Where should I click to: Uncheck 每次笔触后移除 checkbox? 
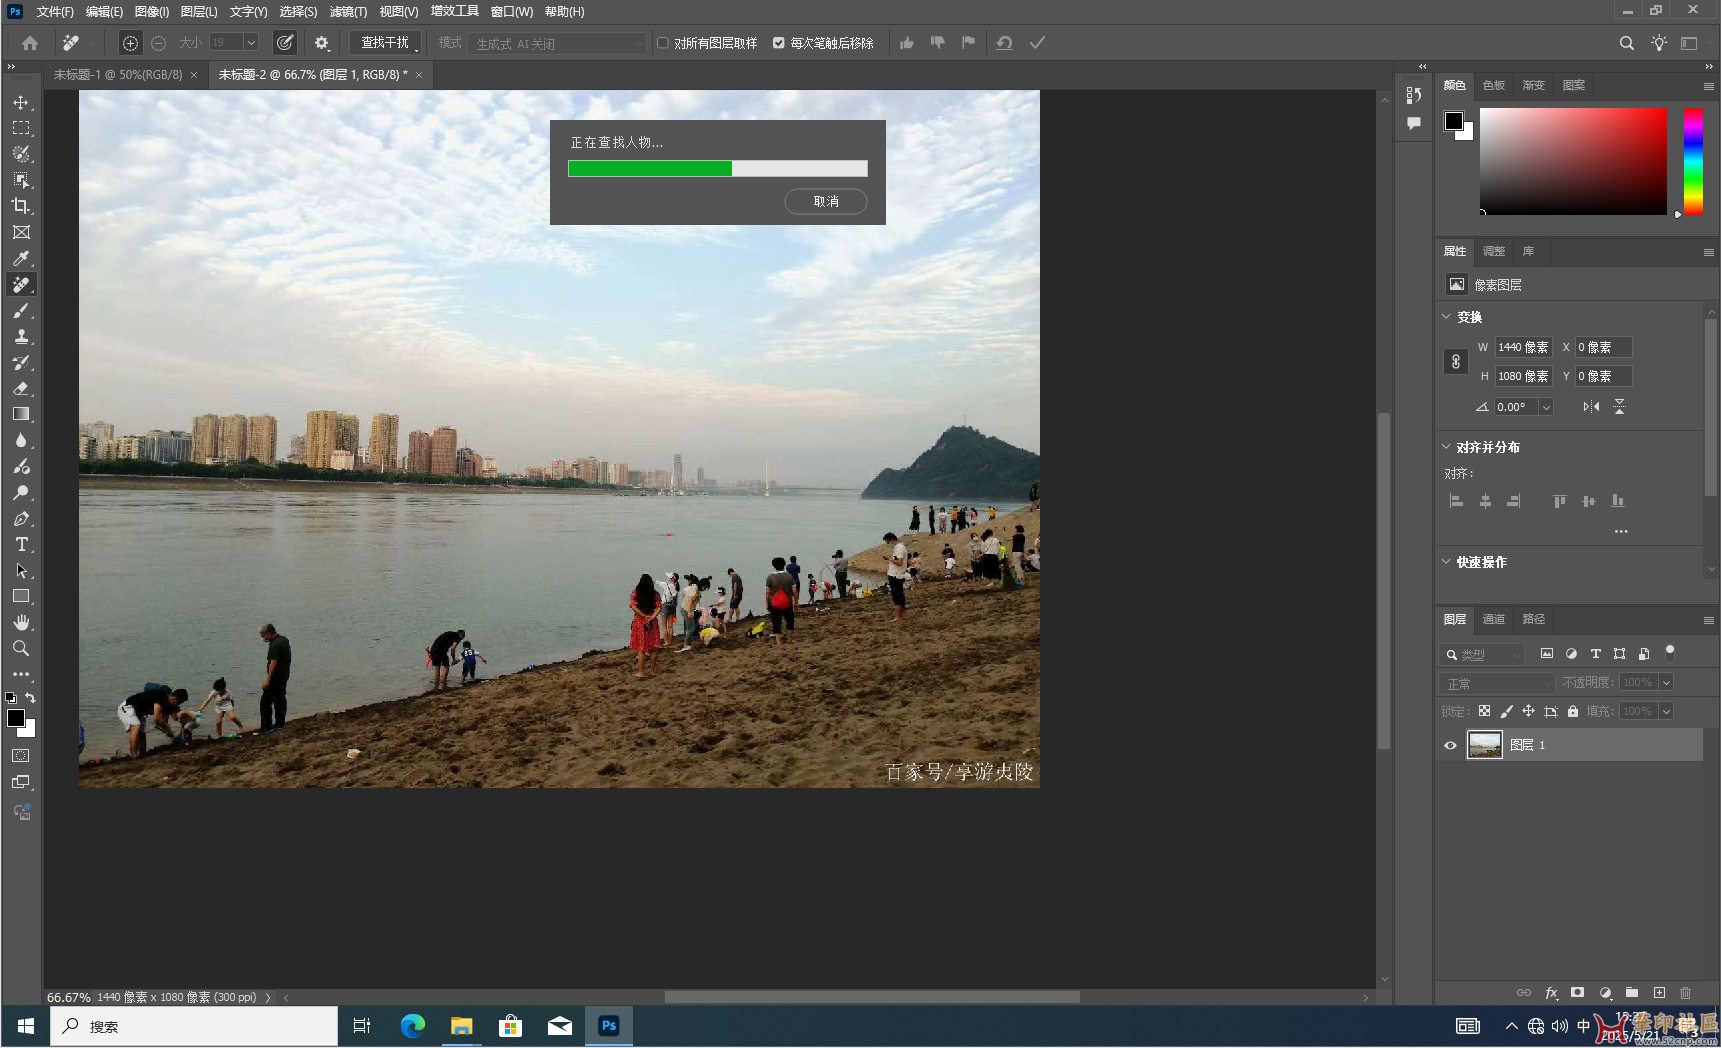(x=779, y=43)
